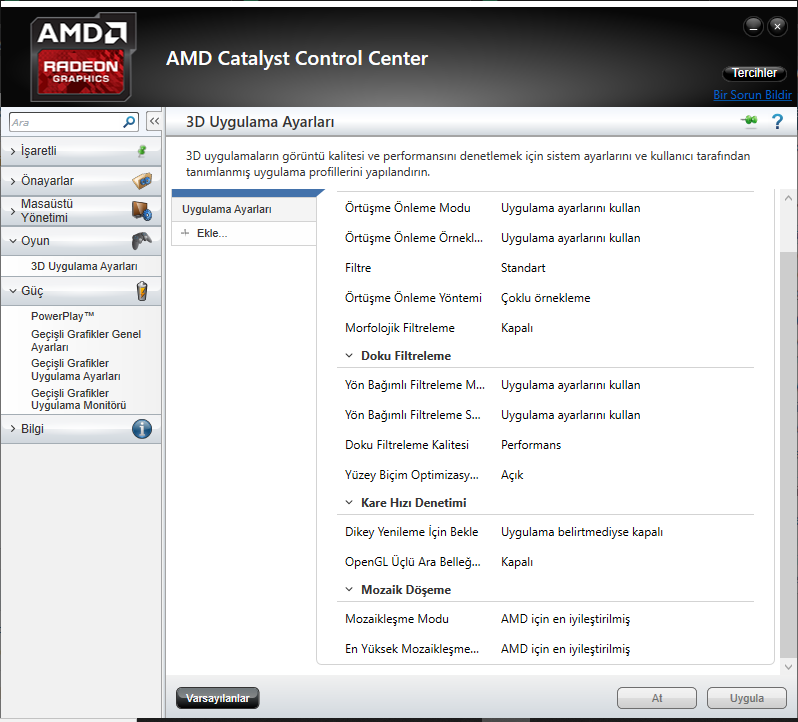Change Yüzey Biçim Optimizasy... value Açık

tap(512, 475)
